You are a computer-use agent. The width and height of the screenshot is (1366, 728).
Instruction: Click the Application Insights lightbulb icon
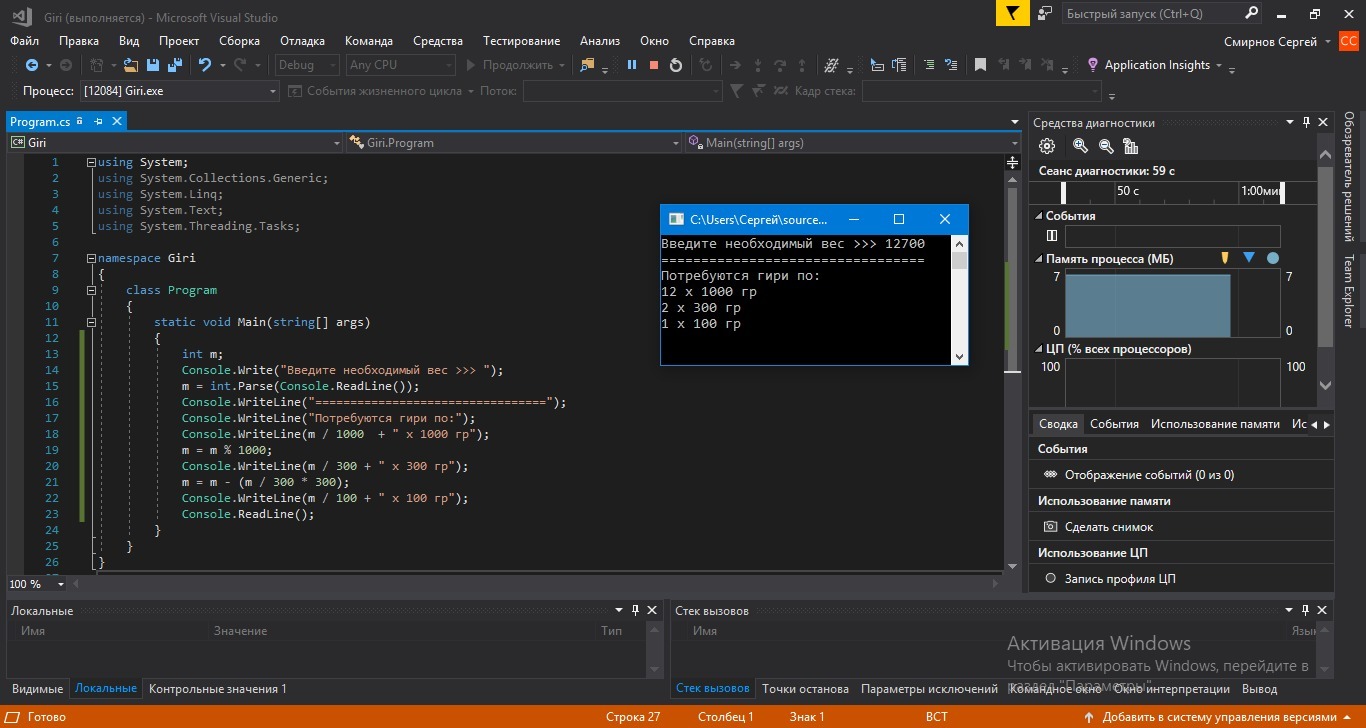1093,65
